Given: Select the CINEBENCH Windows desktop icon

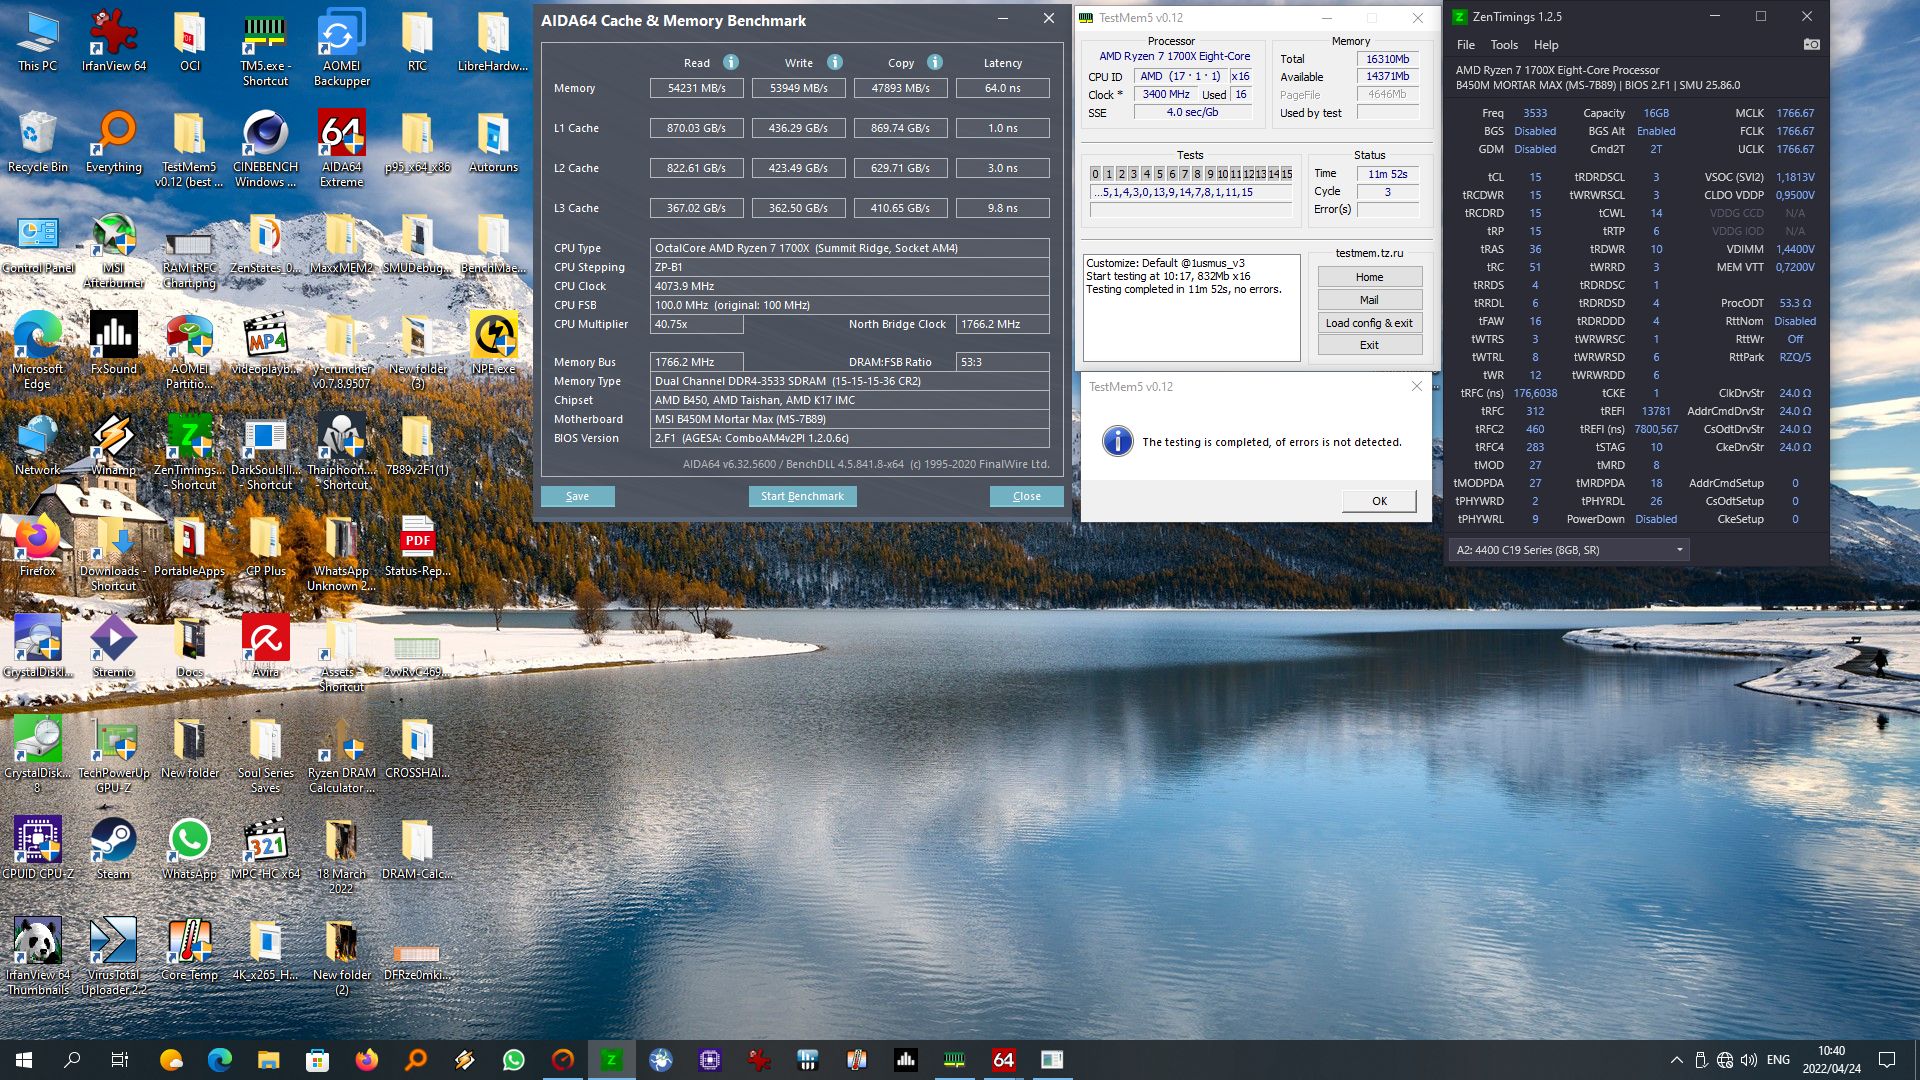Looking at the screenshot, I should click(x=266, y=149).
